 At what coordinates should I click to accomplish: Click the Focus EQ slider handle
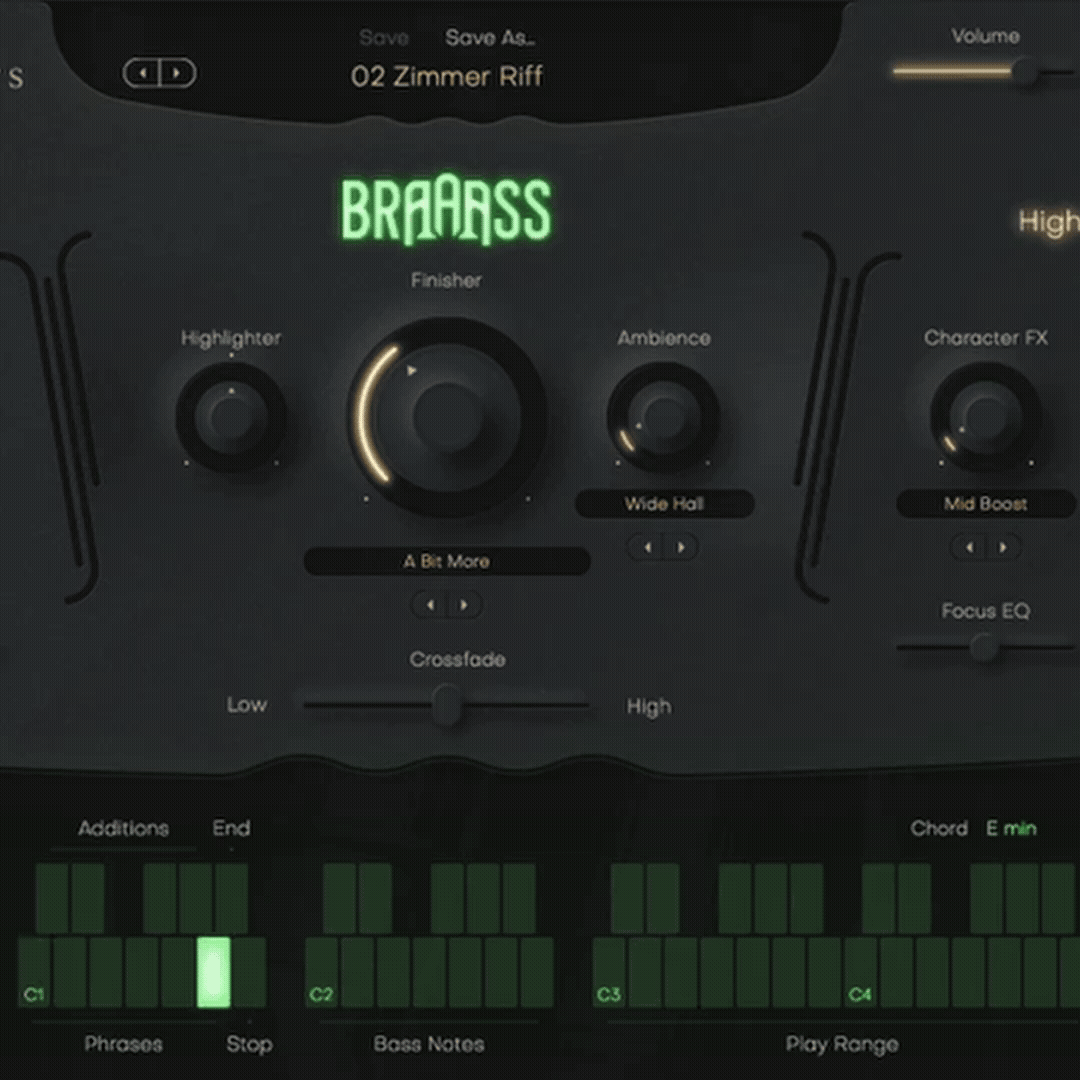pos(983,647)
